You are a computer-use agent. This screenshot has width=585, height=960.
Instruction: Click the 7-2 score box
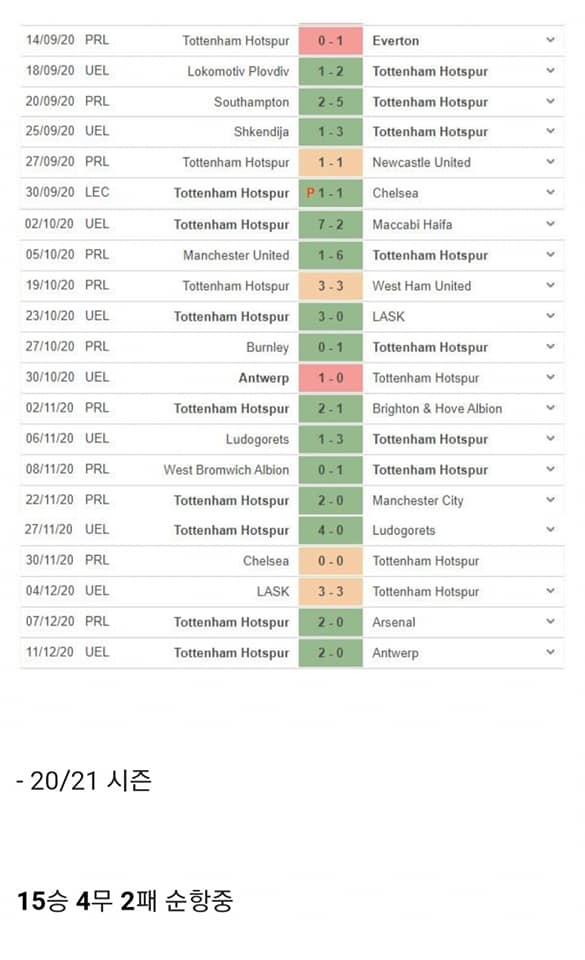[x=330, y=225]
